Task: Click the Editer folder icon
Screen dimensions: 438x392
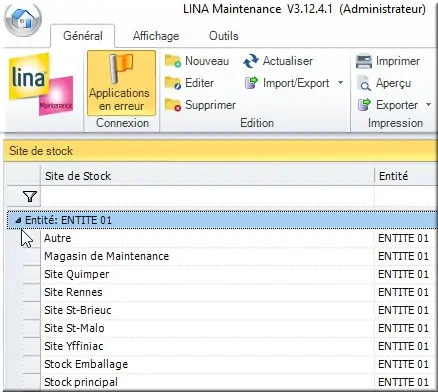Action: (173, 83)
